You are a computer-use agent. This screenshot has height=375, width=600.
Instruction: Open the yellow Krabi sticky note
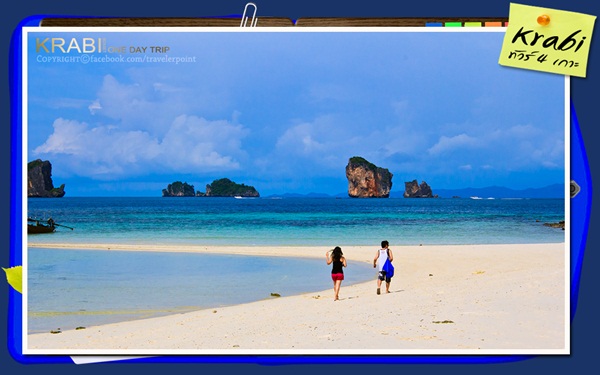pos(547,40)
